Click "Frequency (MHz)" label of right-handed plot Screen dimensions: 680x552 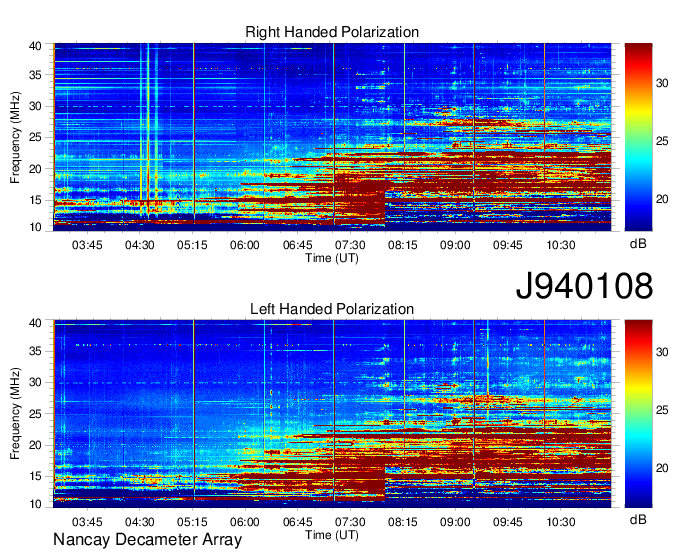(x=15, y=137)
